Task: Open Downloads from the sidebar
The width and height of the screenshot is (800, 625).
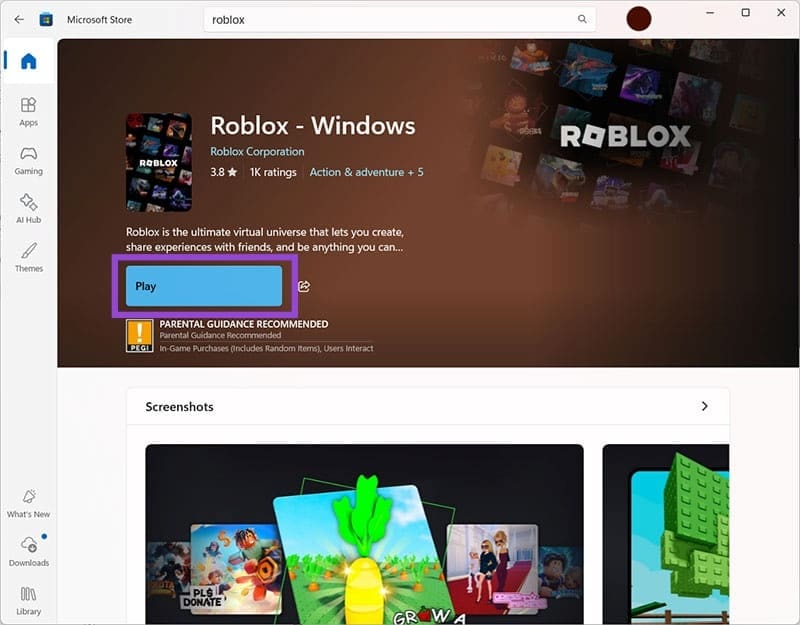Action: click(x=29, y=552)
